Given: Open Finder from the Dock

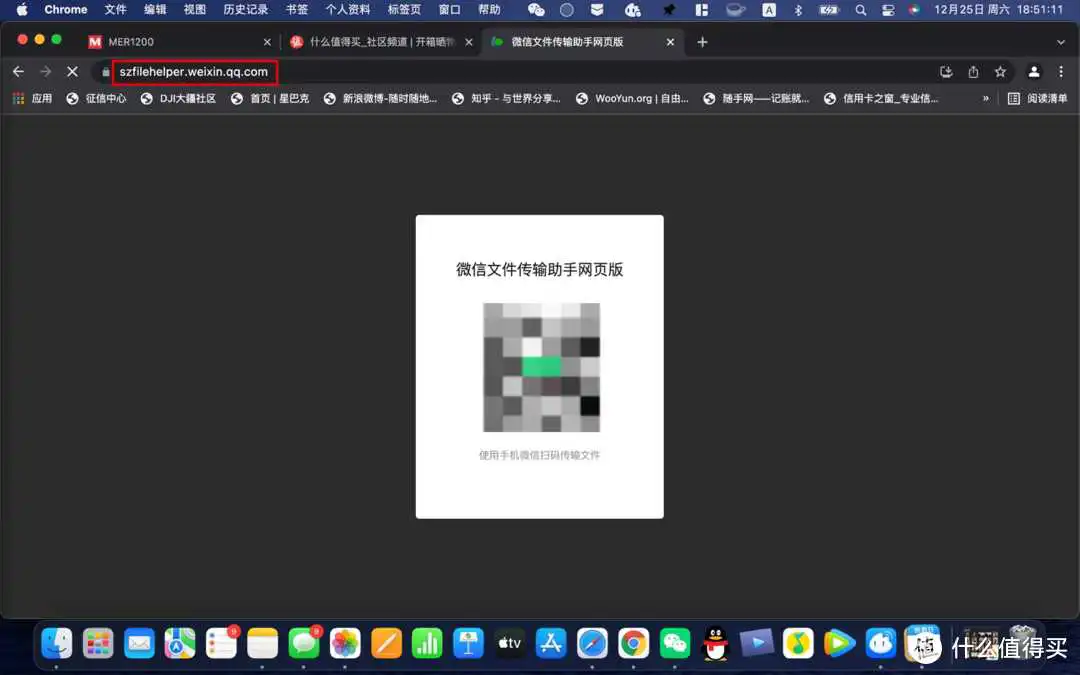Looking at the screenshot, I should [56, 644].
